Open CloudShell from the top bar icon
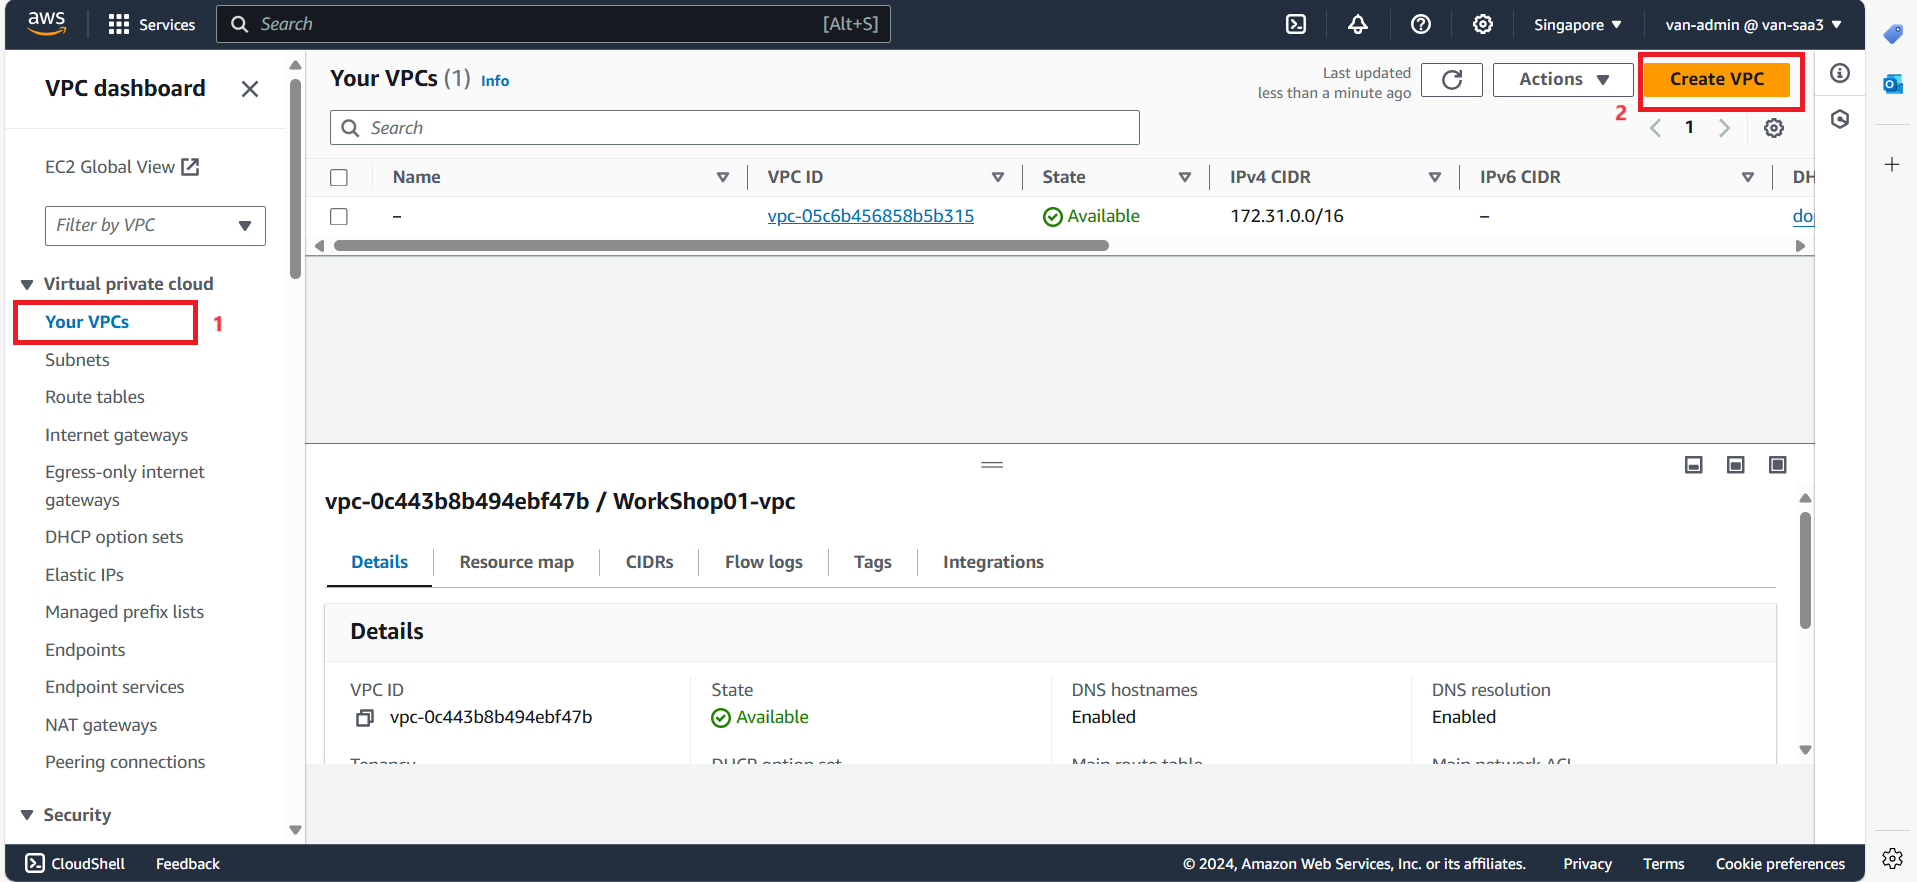1917x882 pixels. (1295, 24)
